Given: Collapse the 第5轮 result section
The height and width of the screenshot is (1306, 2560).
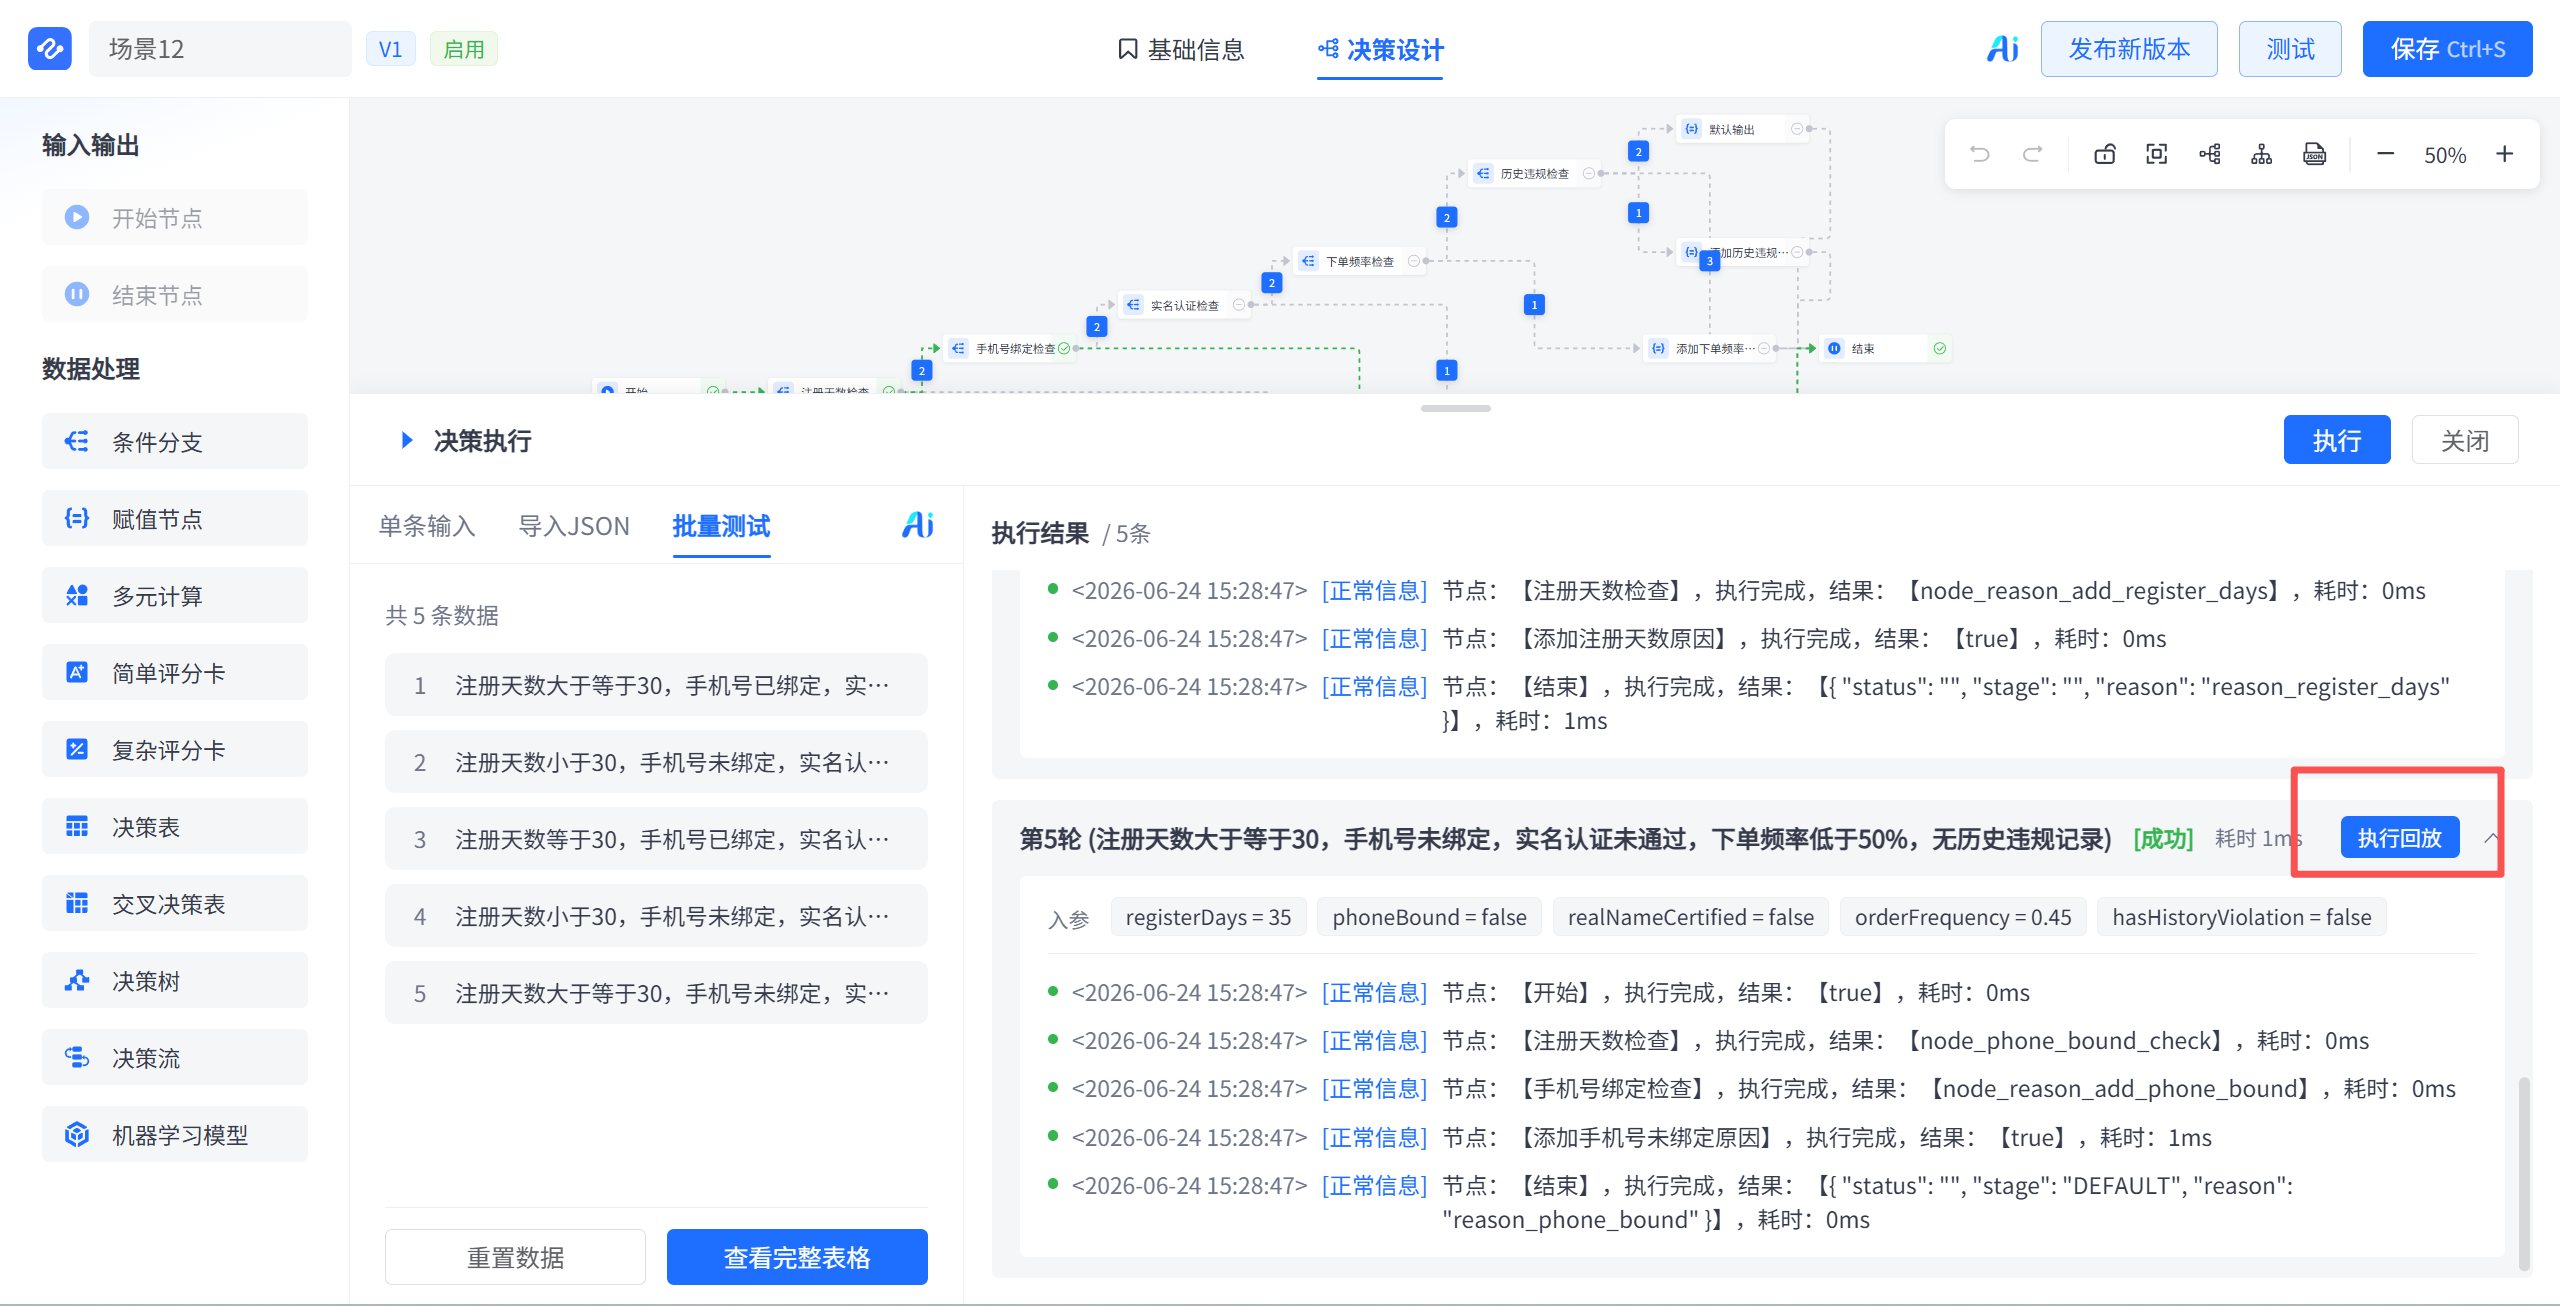Looking at the screenshot, I should [x=2491, y=838].
